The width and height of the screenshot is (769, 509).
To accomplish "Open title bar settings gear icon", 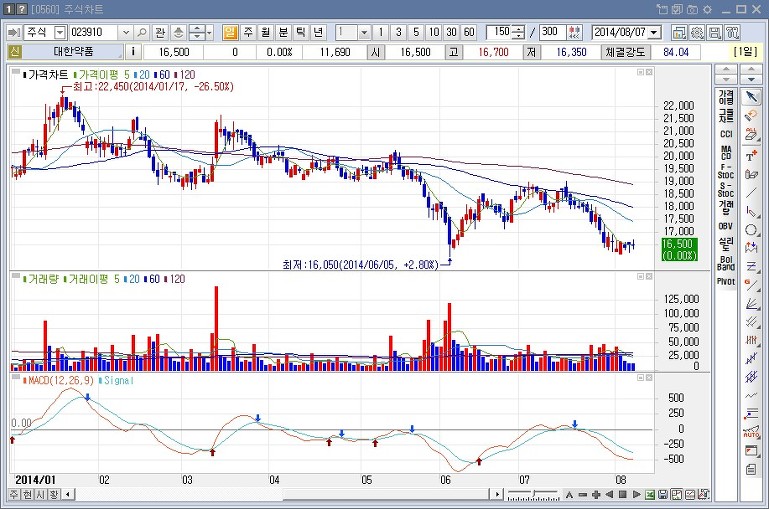I will [x=708, y=9].
